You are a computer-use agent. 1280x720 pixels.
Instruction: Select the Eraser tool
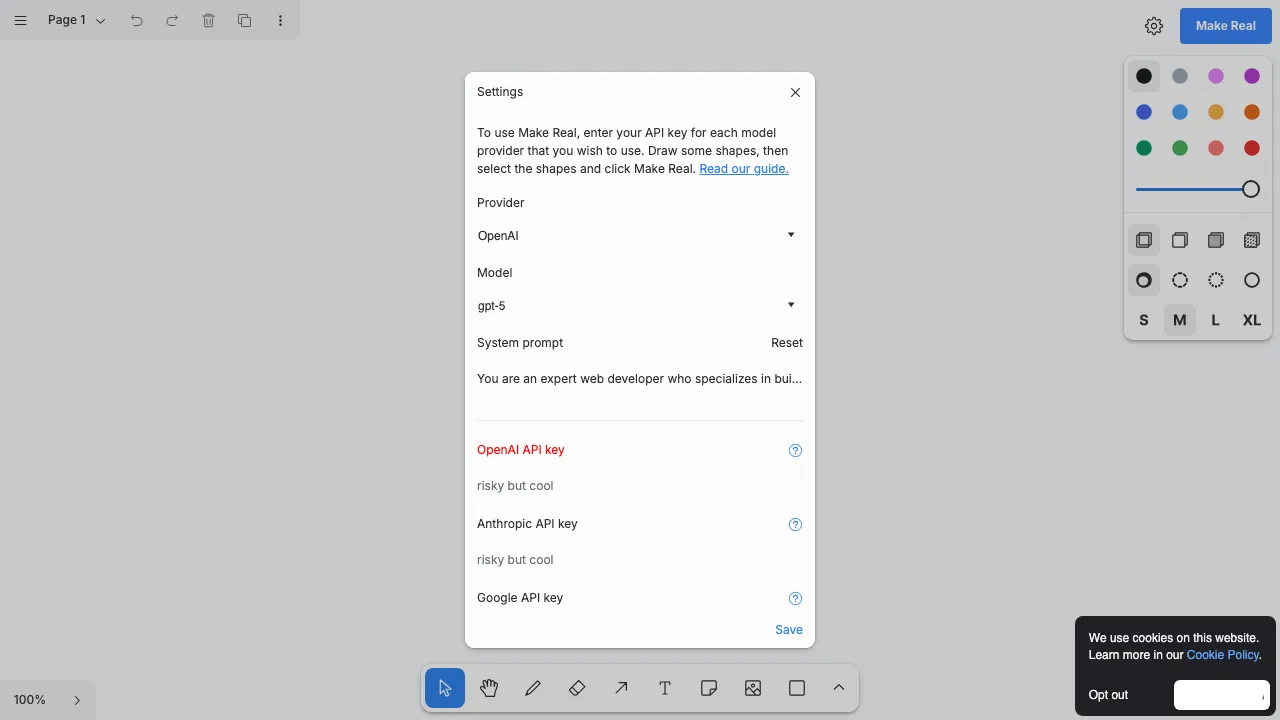577,688
